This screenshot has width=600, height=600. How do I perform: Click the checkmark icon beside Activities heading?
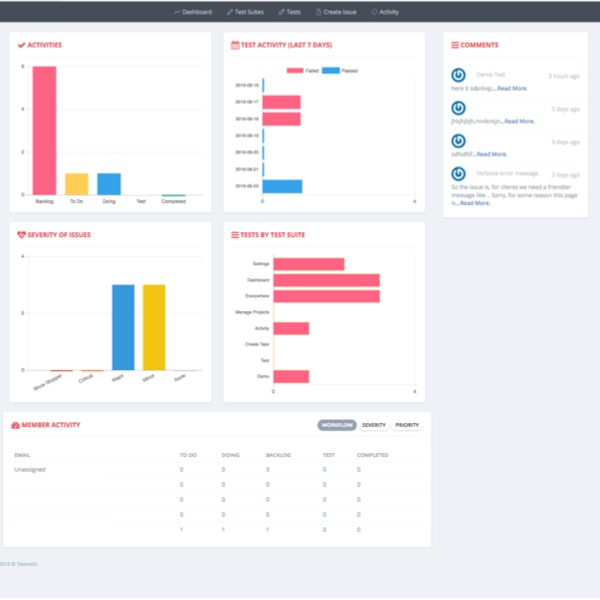[x=21, y=45]
